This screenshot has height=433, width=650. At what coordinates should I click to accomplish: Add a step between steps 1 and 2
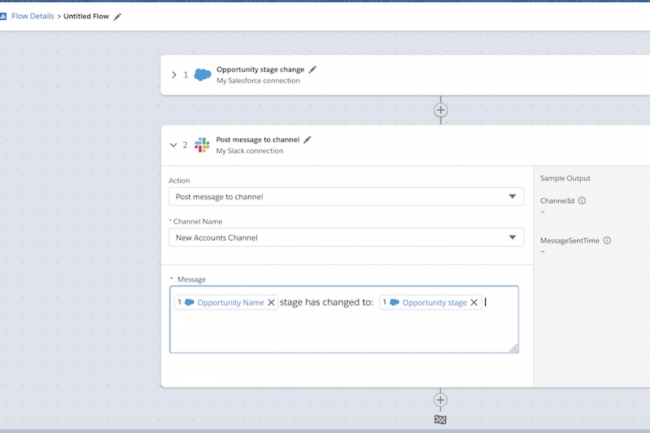pyautogui.click(x=440, y=110)
